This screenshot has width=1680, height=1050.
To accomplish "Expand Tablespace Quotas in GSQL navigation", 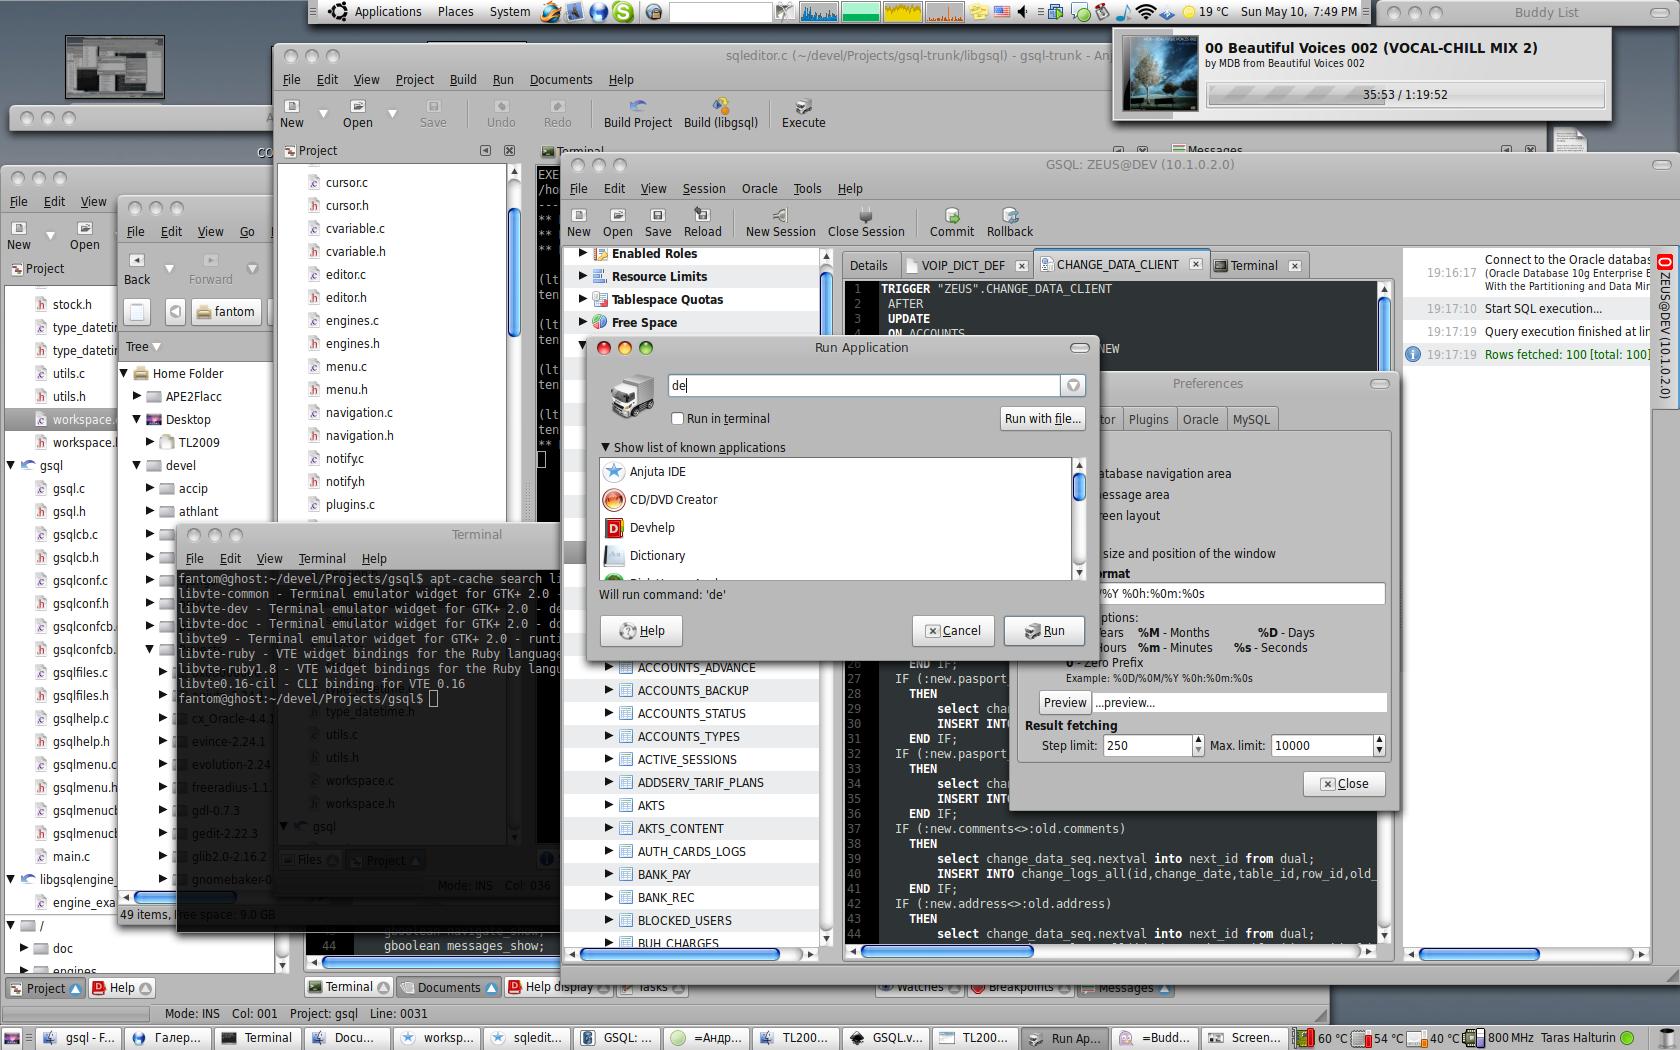I will point(583,300).
